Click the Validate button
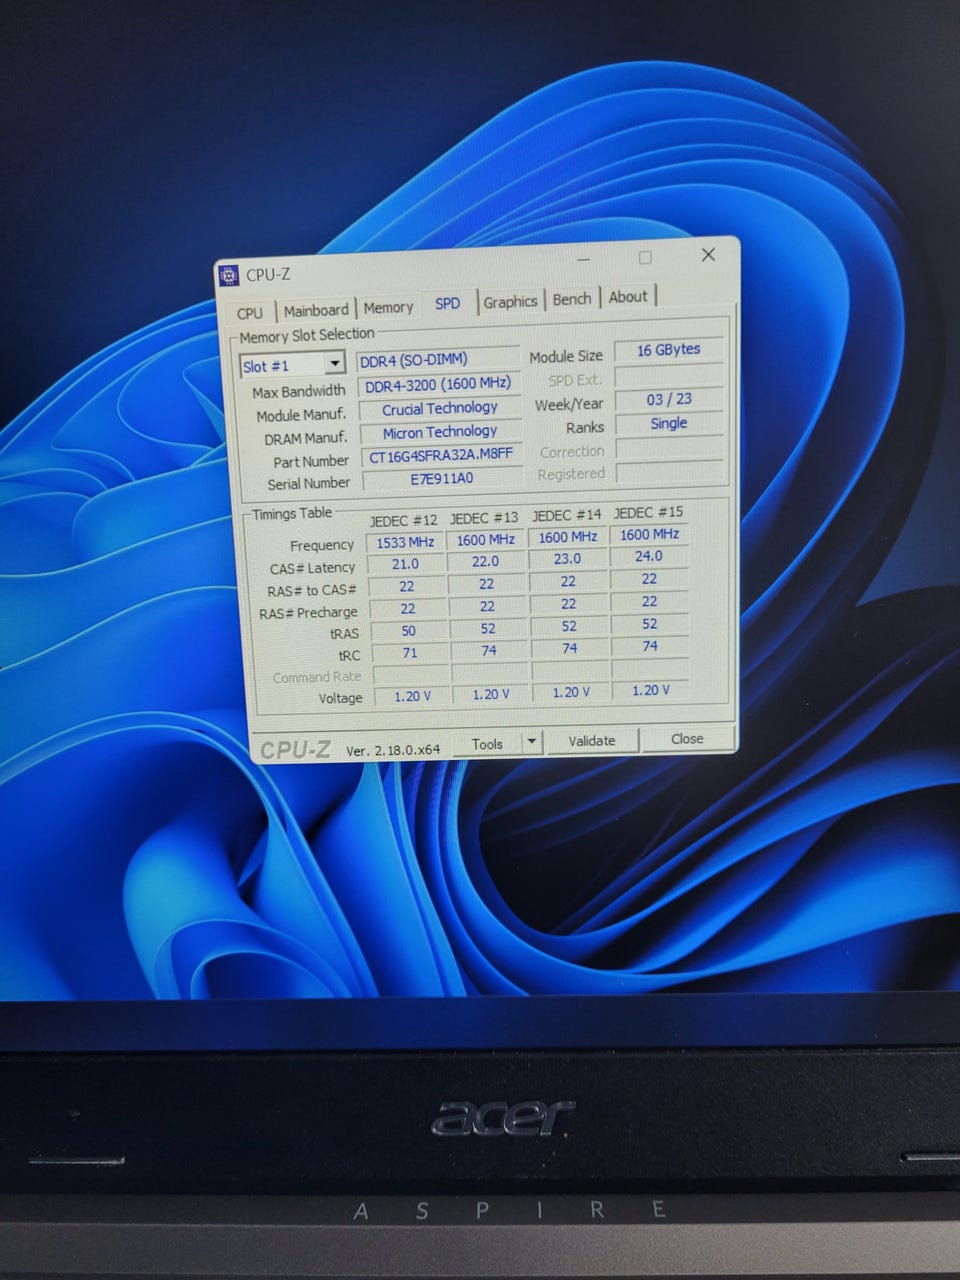The height and width of the screenshot is (1280, 960). 592,741
